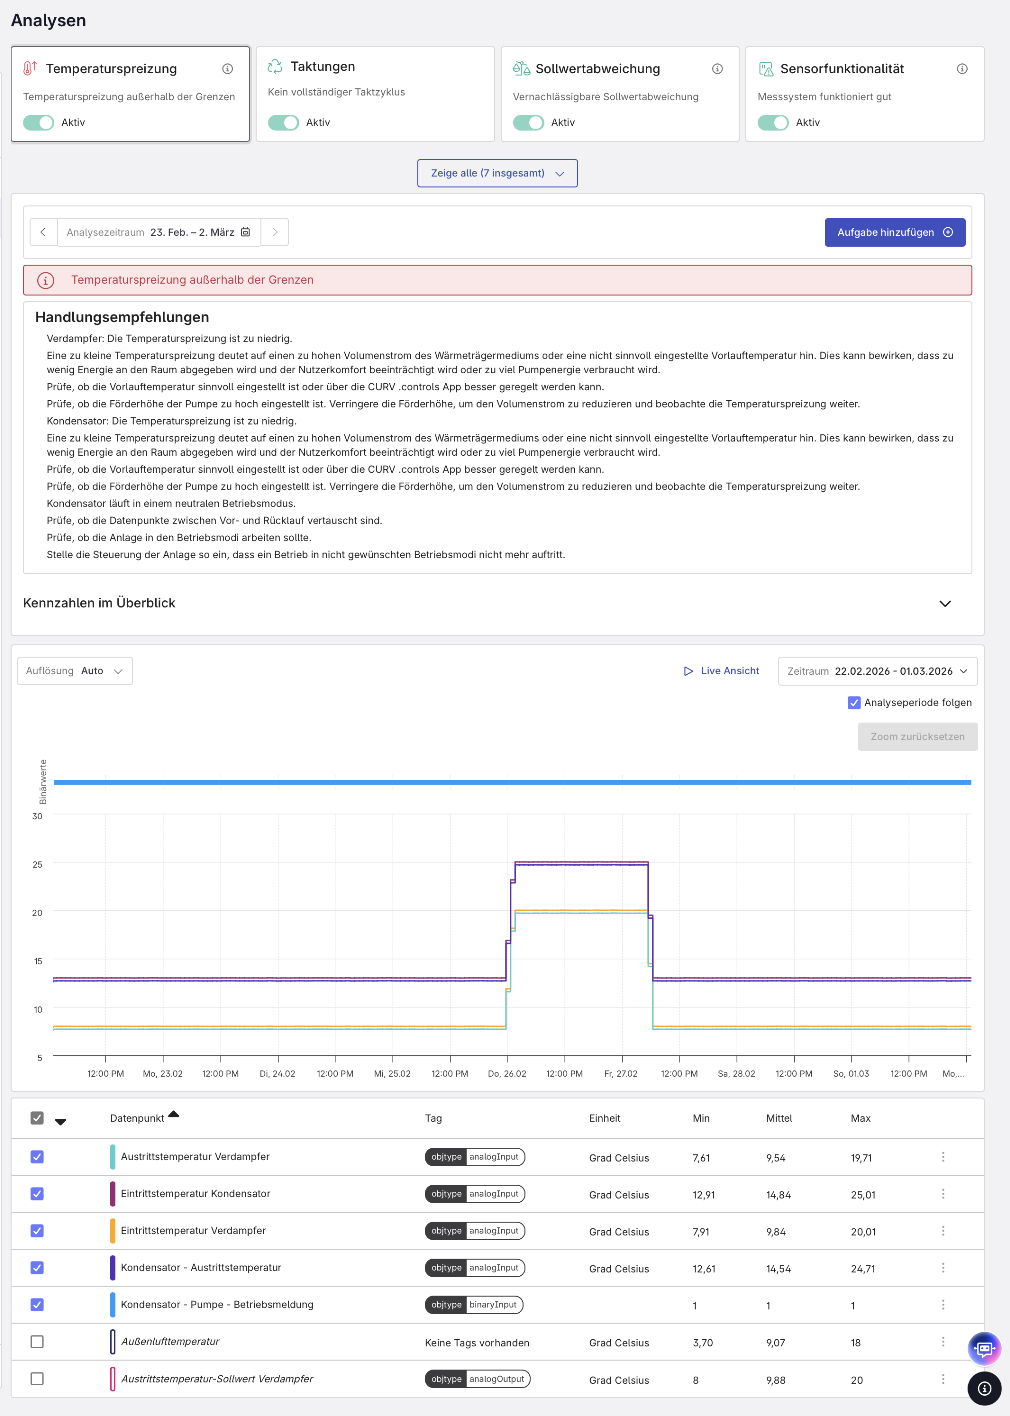
Task: Sort by Datenpunkt column arrow
Action: [174, 1114]
